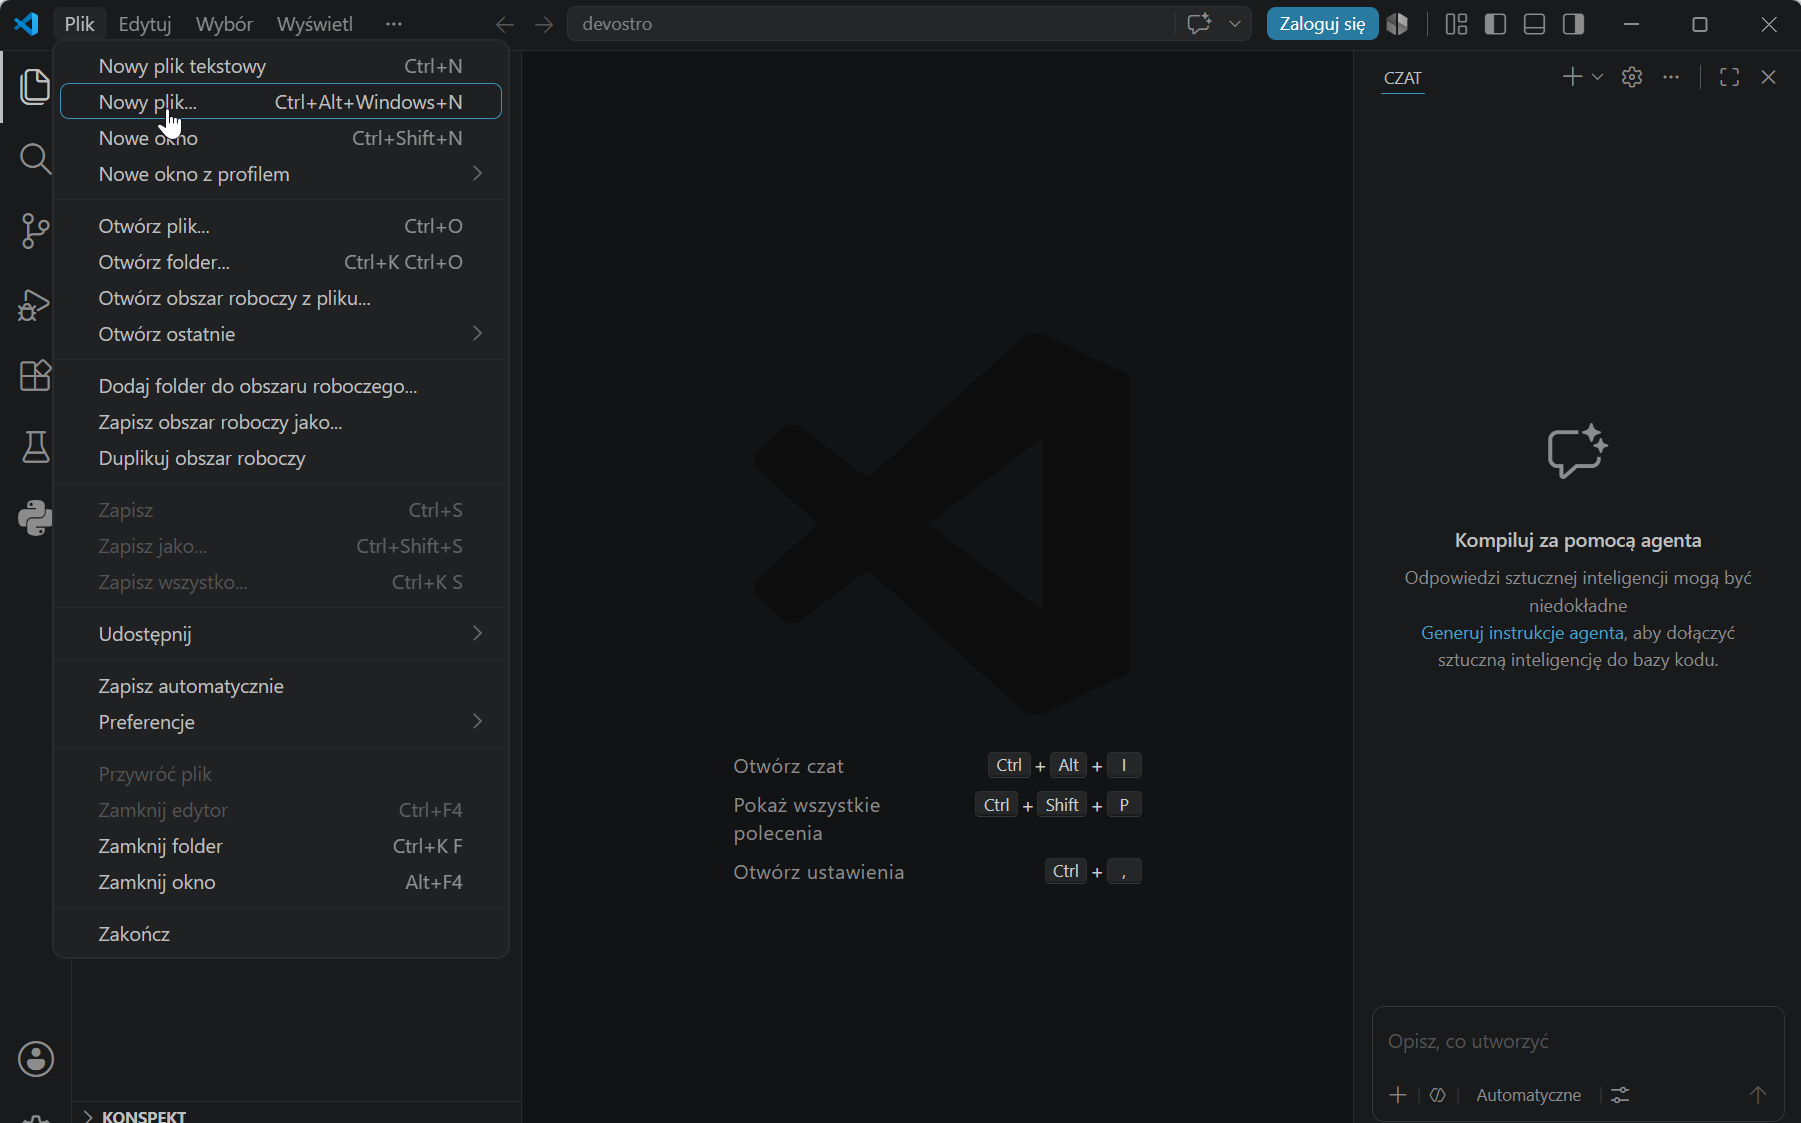The height and width of the screenshot is (1123, 1801).
Task: Open the Plik menu
Action: [79, 24]
